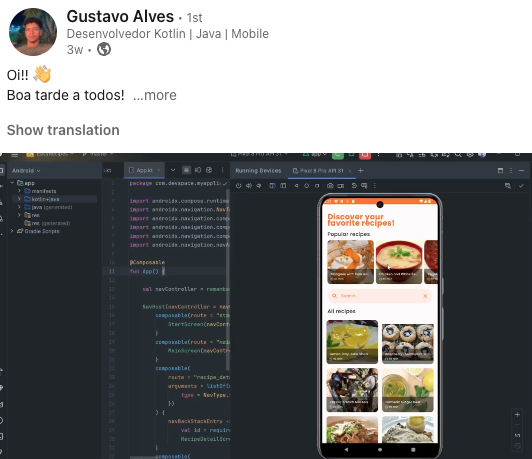This screenshot has height=459, width=532.
Task: Open the soup popular recipe card
Action: pos(399,262)
